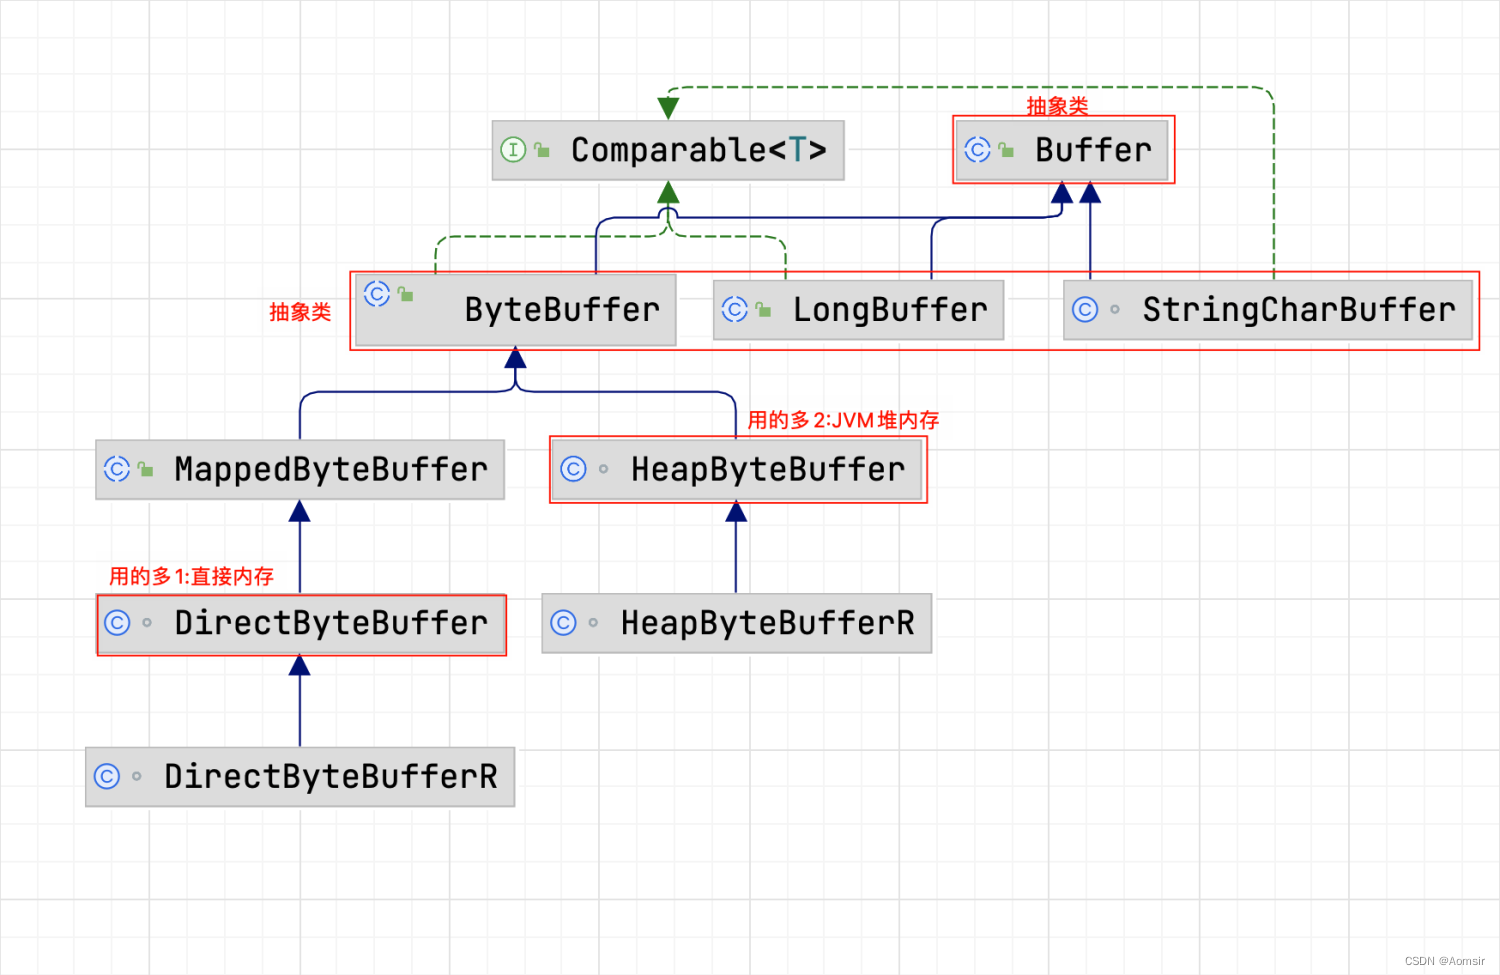Image resolution: width=1500 pixels, height=975 pixels.
Task: Select the Comparable<T> interface node
Action: pyautogui.click(x=668, y=150)
